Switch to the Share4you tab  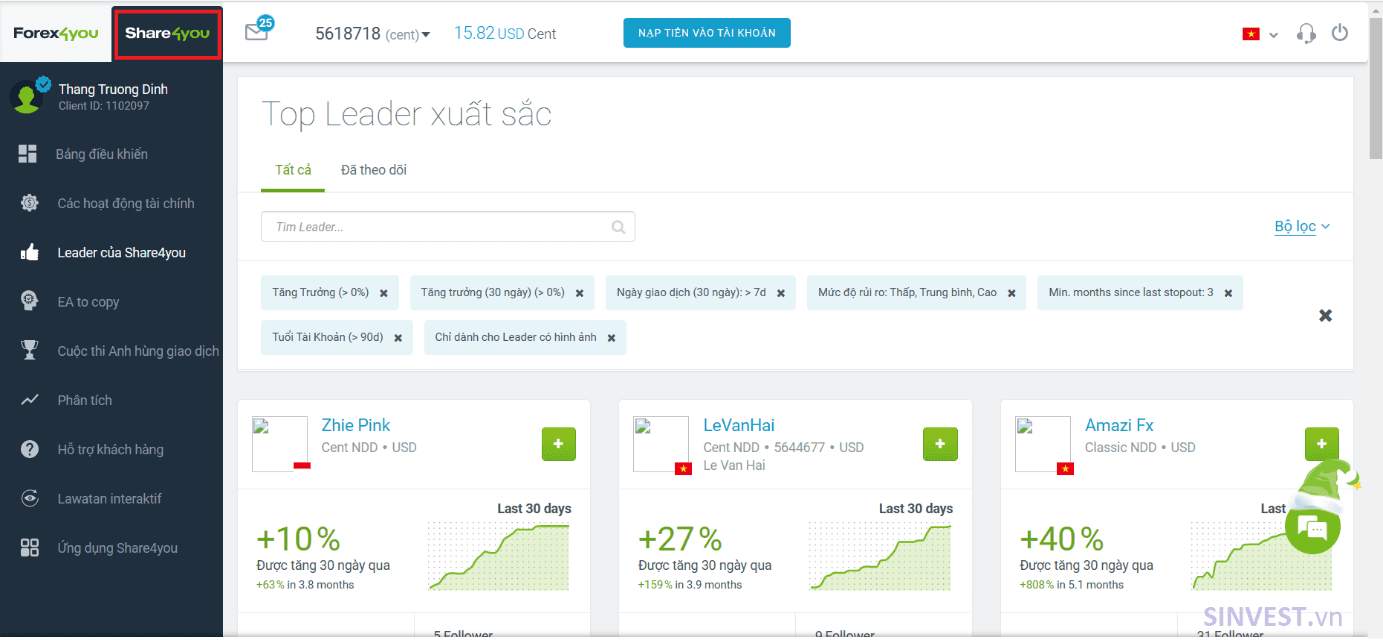[167, 33]
